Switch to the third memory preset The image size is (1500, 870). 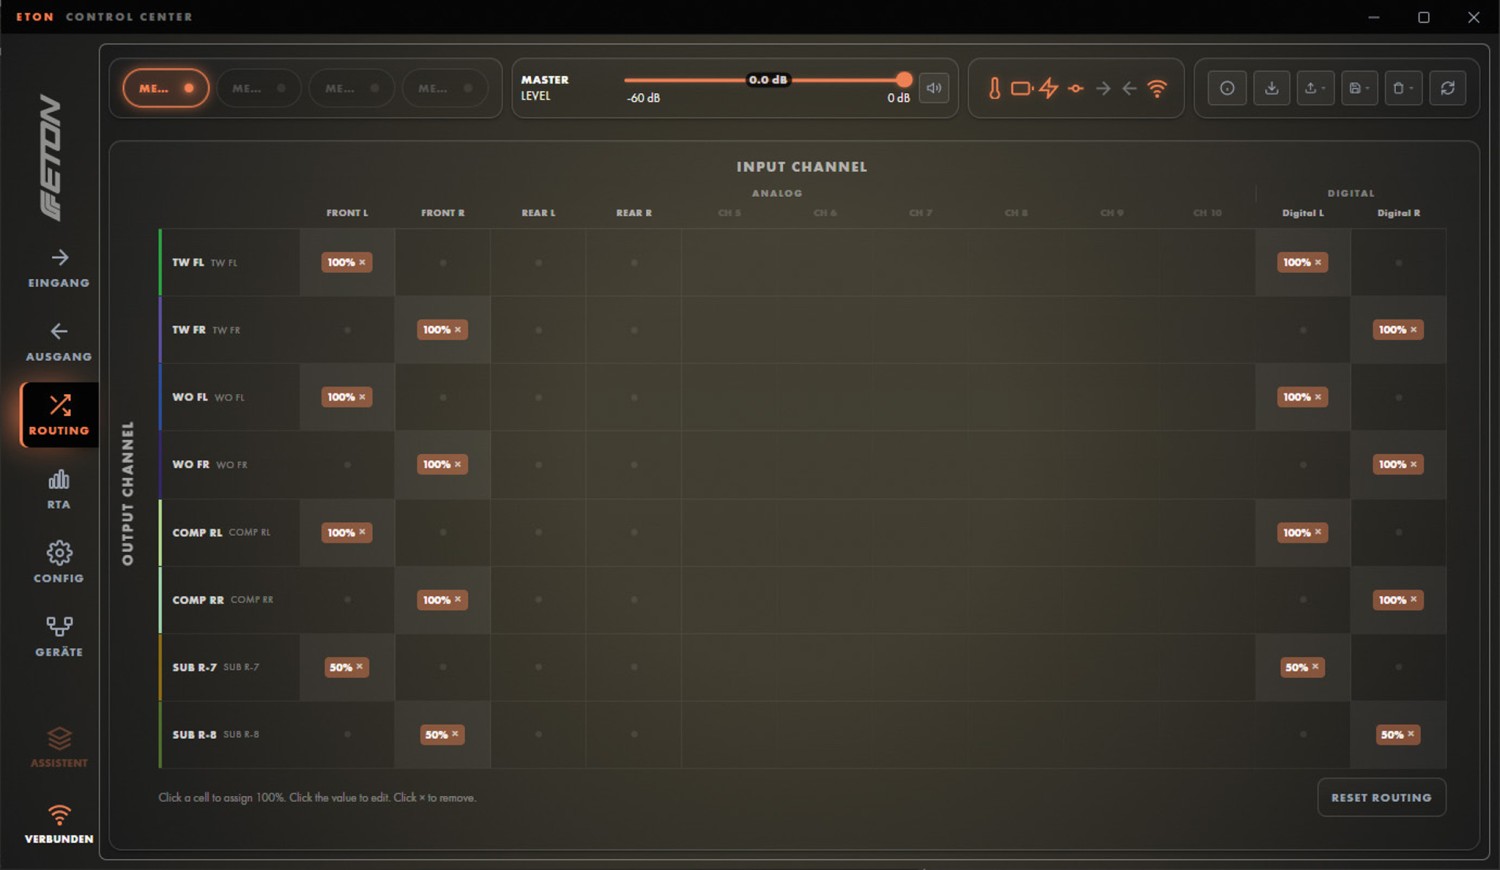pyautogui.click(x=352, y=88)
